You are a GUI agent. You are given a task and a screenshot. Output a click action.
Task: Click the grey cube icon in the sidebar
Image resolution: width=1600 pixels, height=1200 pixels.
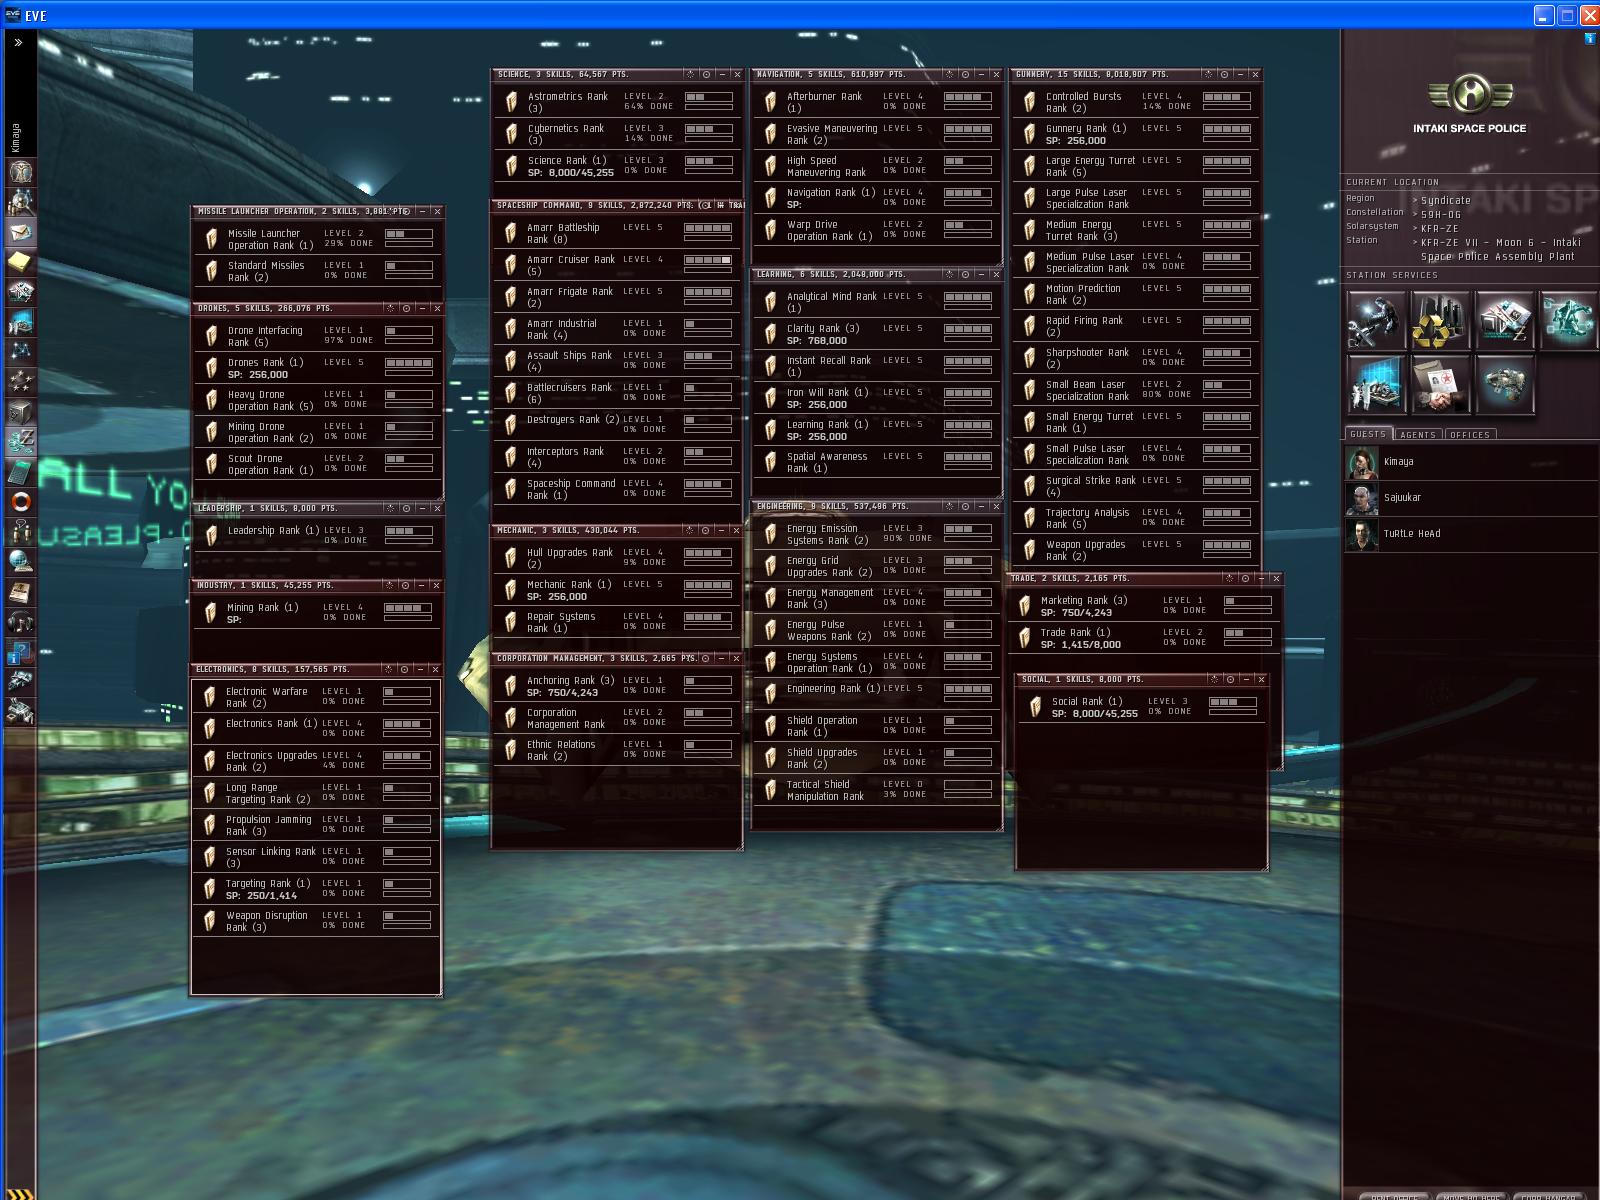21,412
